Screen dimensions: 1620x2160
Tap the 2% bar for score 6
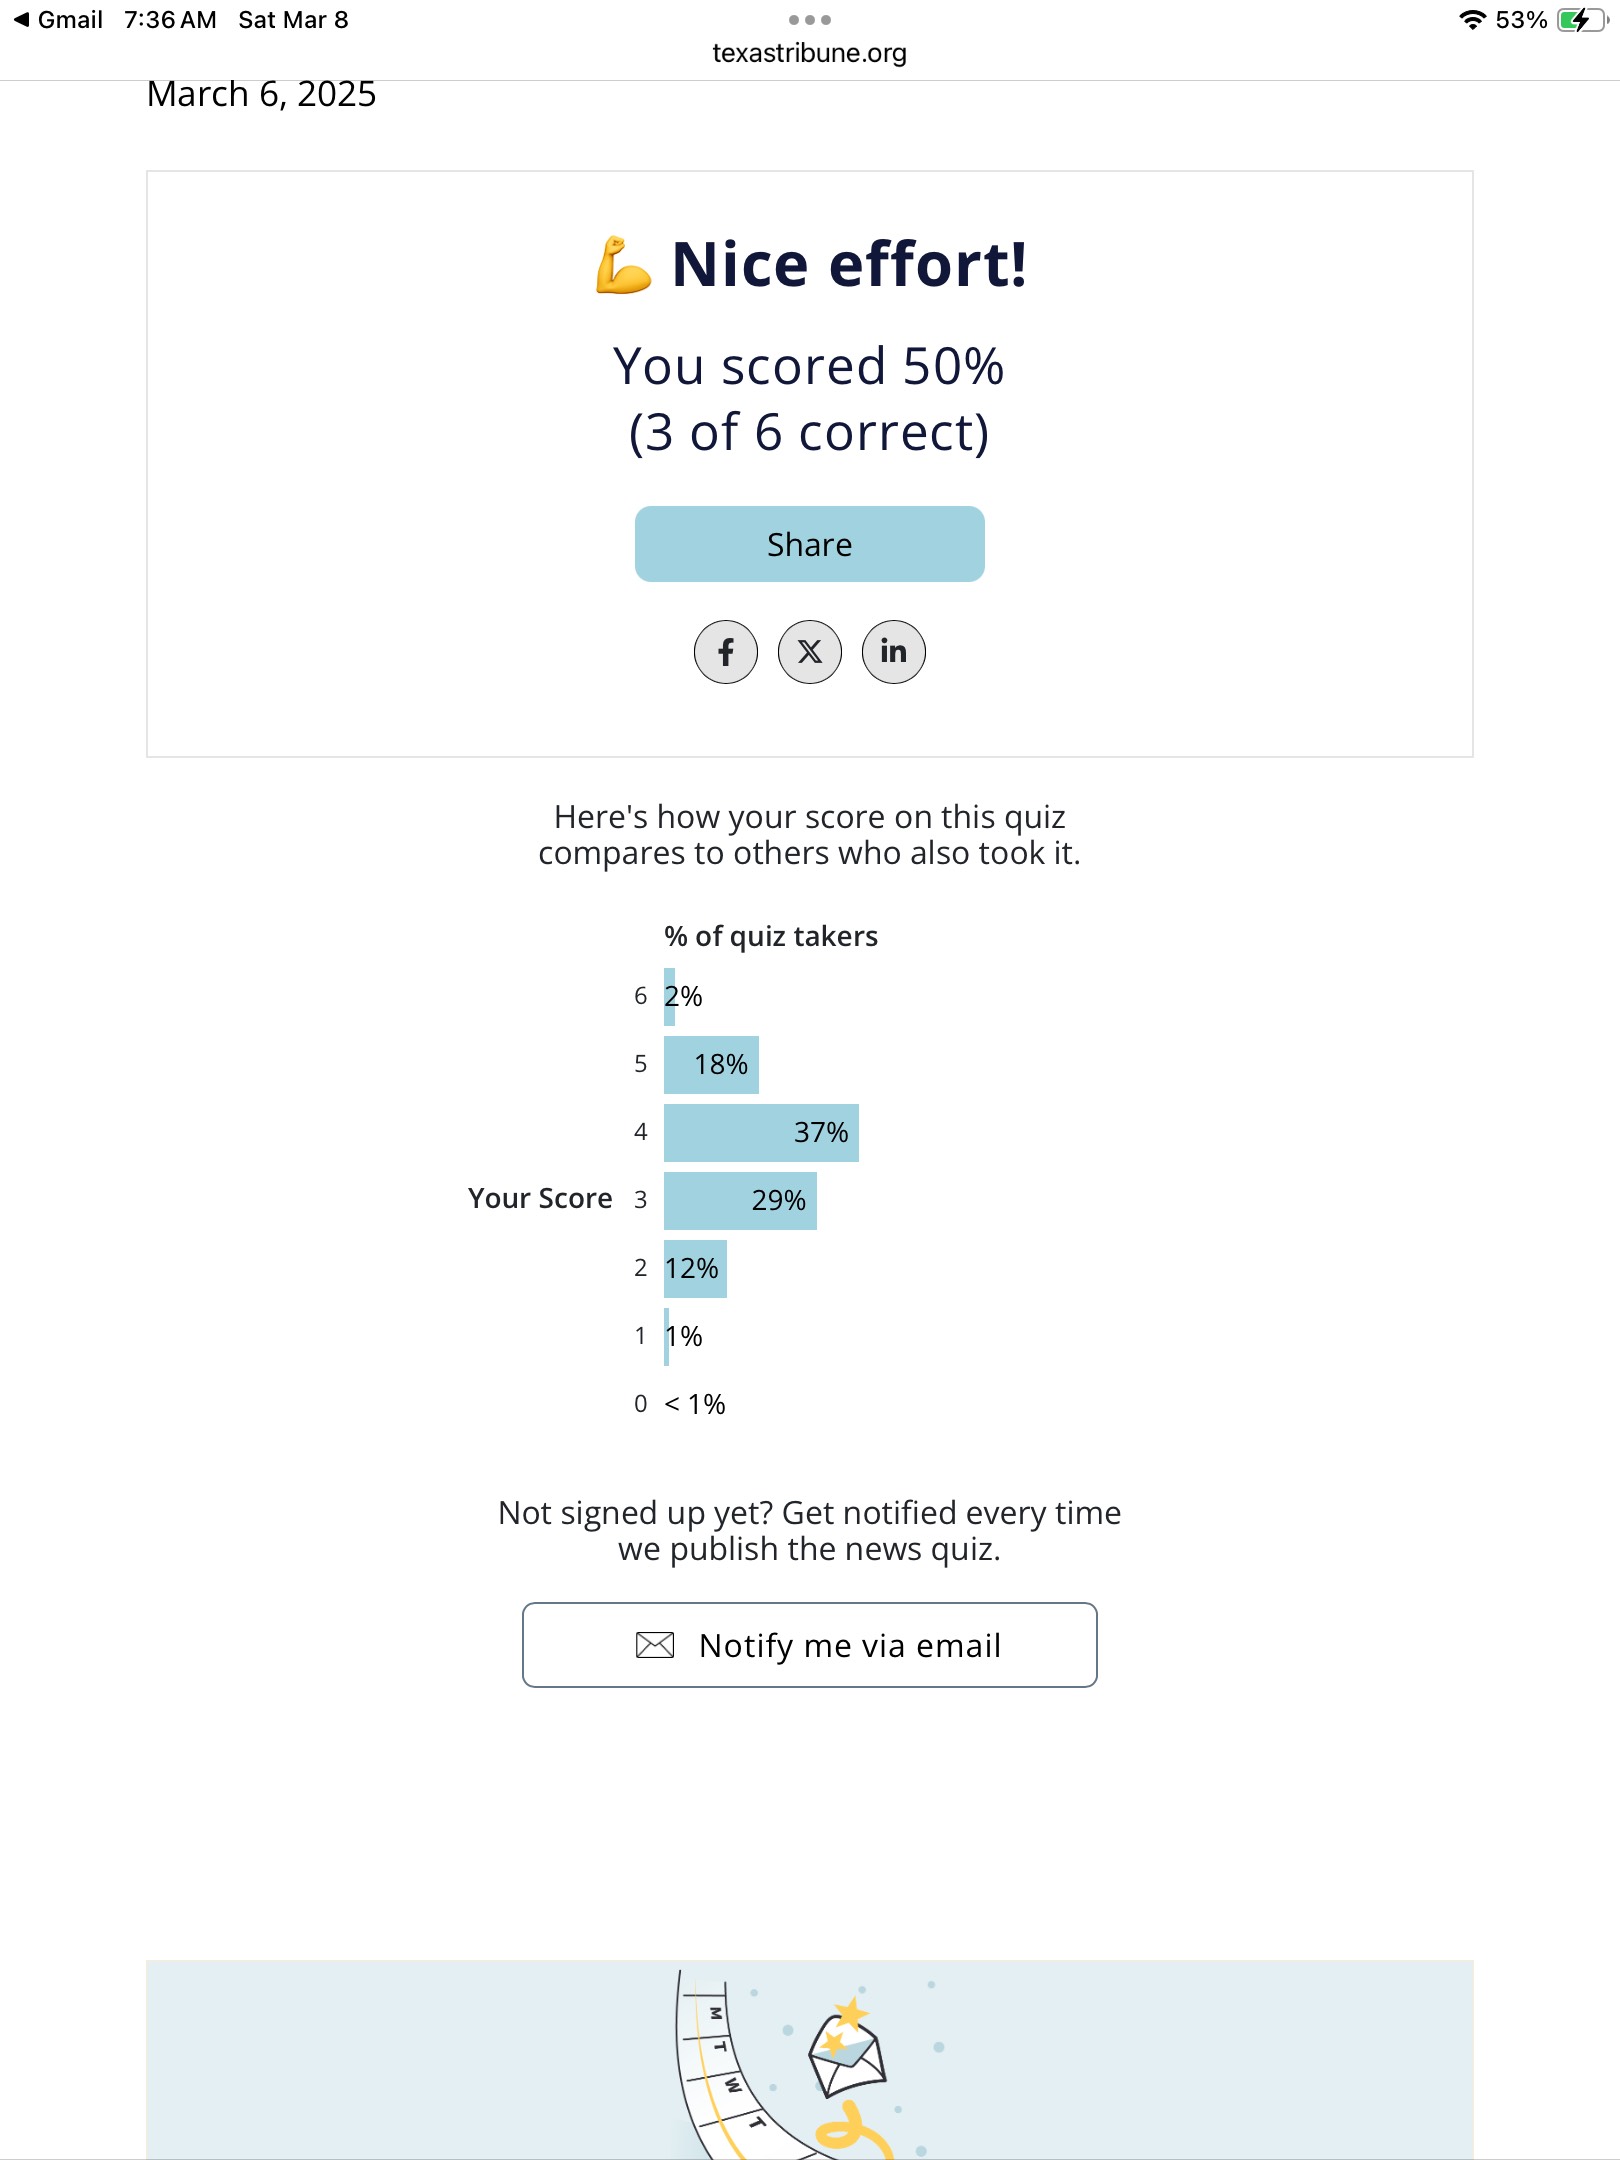[x=669, y=996]
